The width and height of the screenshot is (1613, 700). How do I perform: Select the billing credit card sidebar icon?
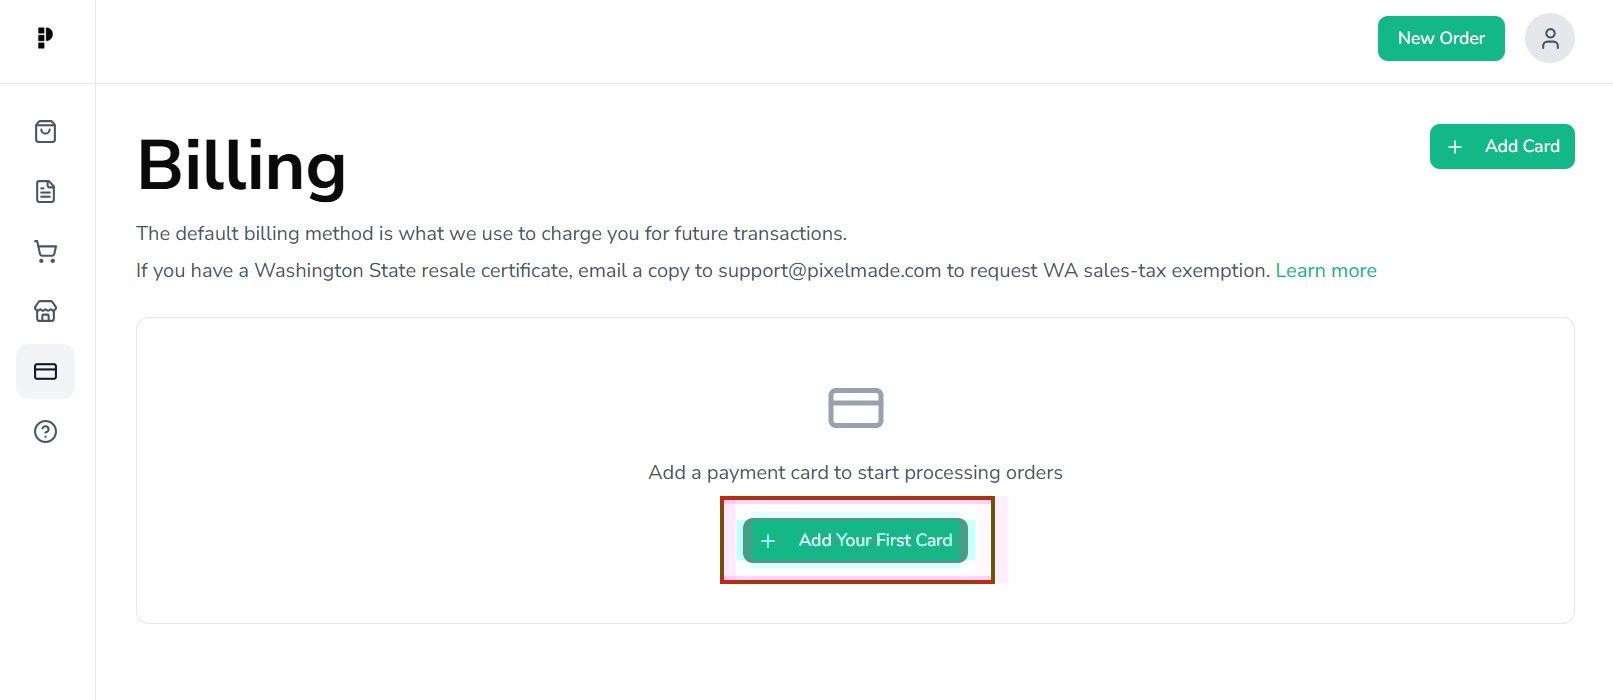coord(45,372)
